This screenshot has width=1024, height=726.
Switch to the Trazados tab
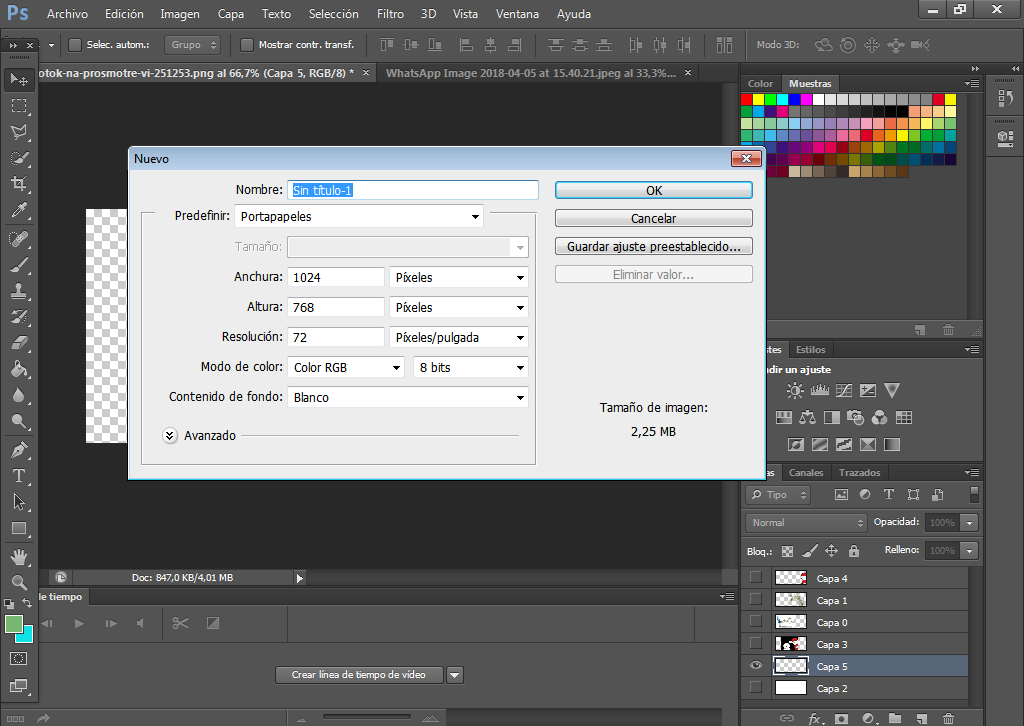859,473
